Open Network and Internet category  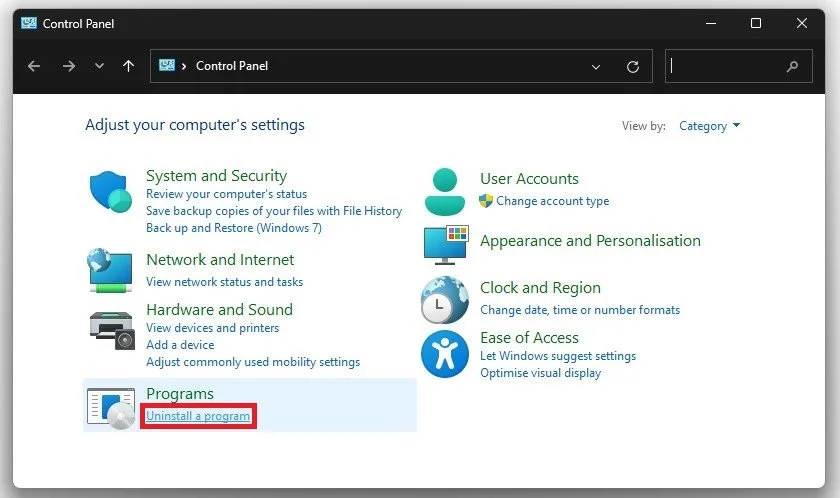[220, 260]
